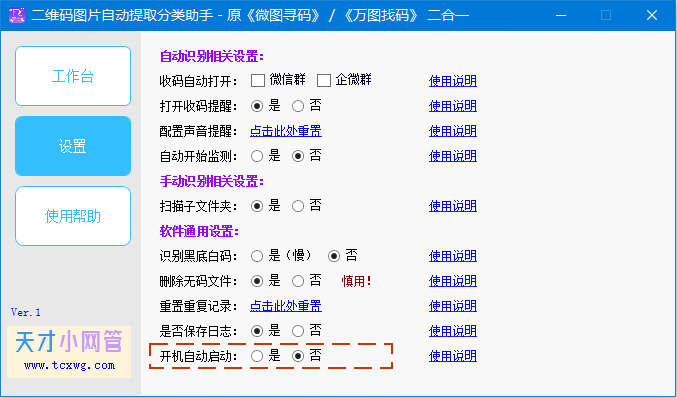The image size is (677, 398).
Task: Open 使用说明 for 重置重复记录
Action: 453,306
